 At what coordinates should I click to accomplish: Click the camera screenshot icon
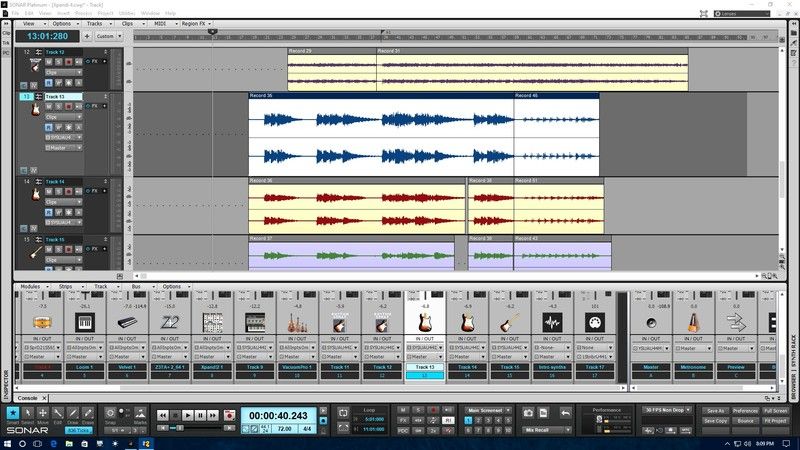[x=528, y=411]
